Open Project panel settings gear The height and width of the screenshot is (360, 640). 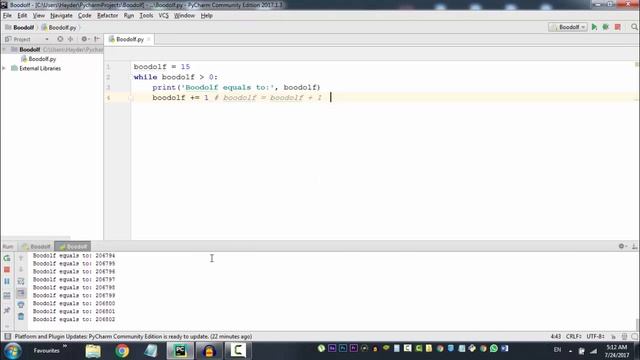[x=84, y=39]
